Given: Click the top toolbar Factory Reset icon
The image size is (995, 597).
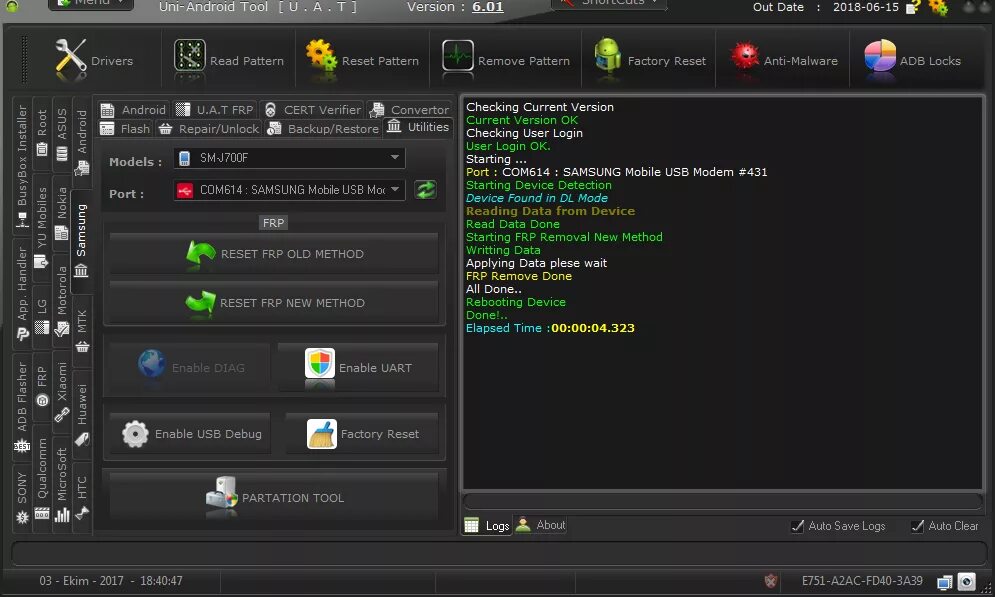Looking at the screenshot, I should pos(649,60).
